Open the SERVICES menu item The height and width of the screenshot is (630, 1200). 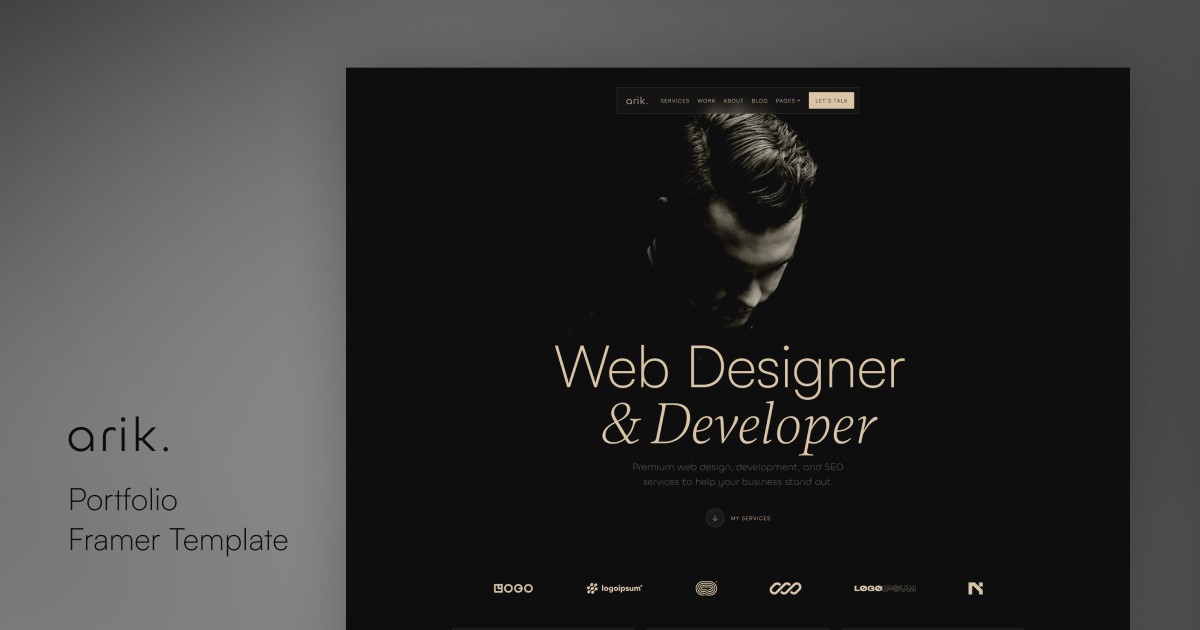(x=675, y=100)
